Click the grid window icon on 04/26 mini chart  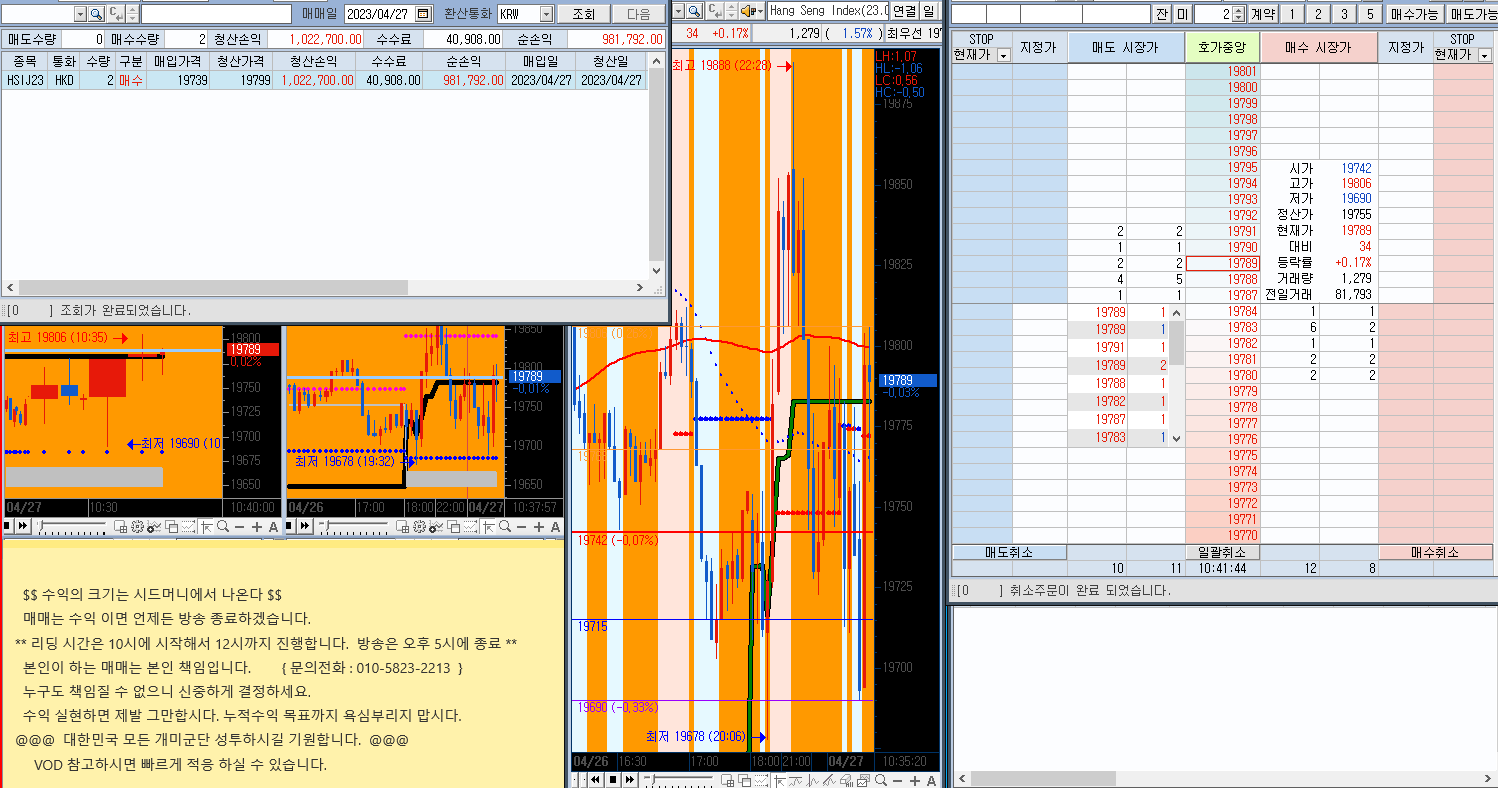pyautogui.click(x=402, y=526)
